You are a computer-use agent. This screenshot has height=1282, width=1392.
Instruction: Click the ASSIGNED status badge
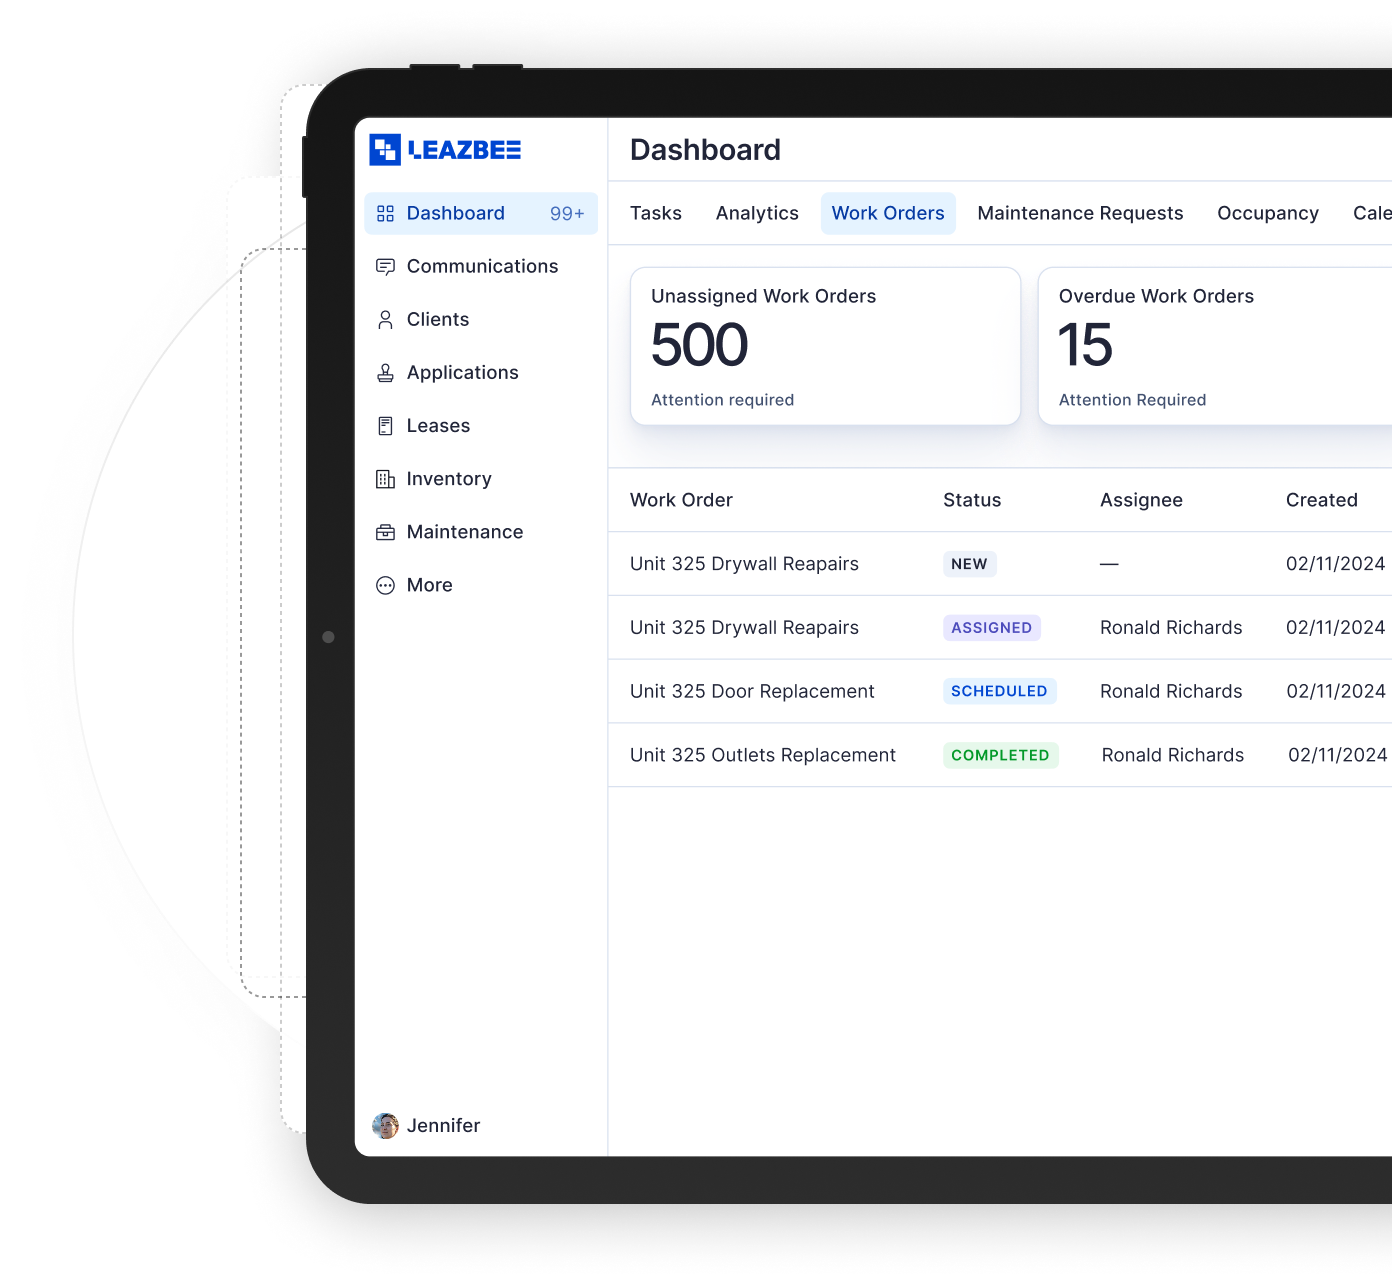point(991,627)
